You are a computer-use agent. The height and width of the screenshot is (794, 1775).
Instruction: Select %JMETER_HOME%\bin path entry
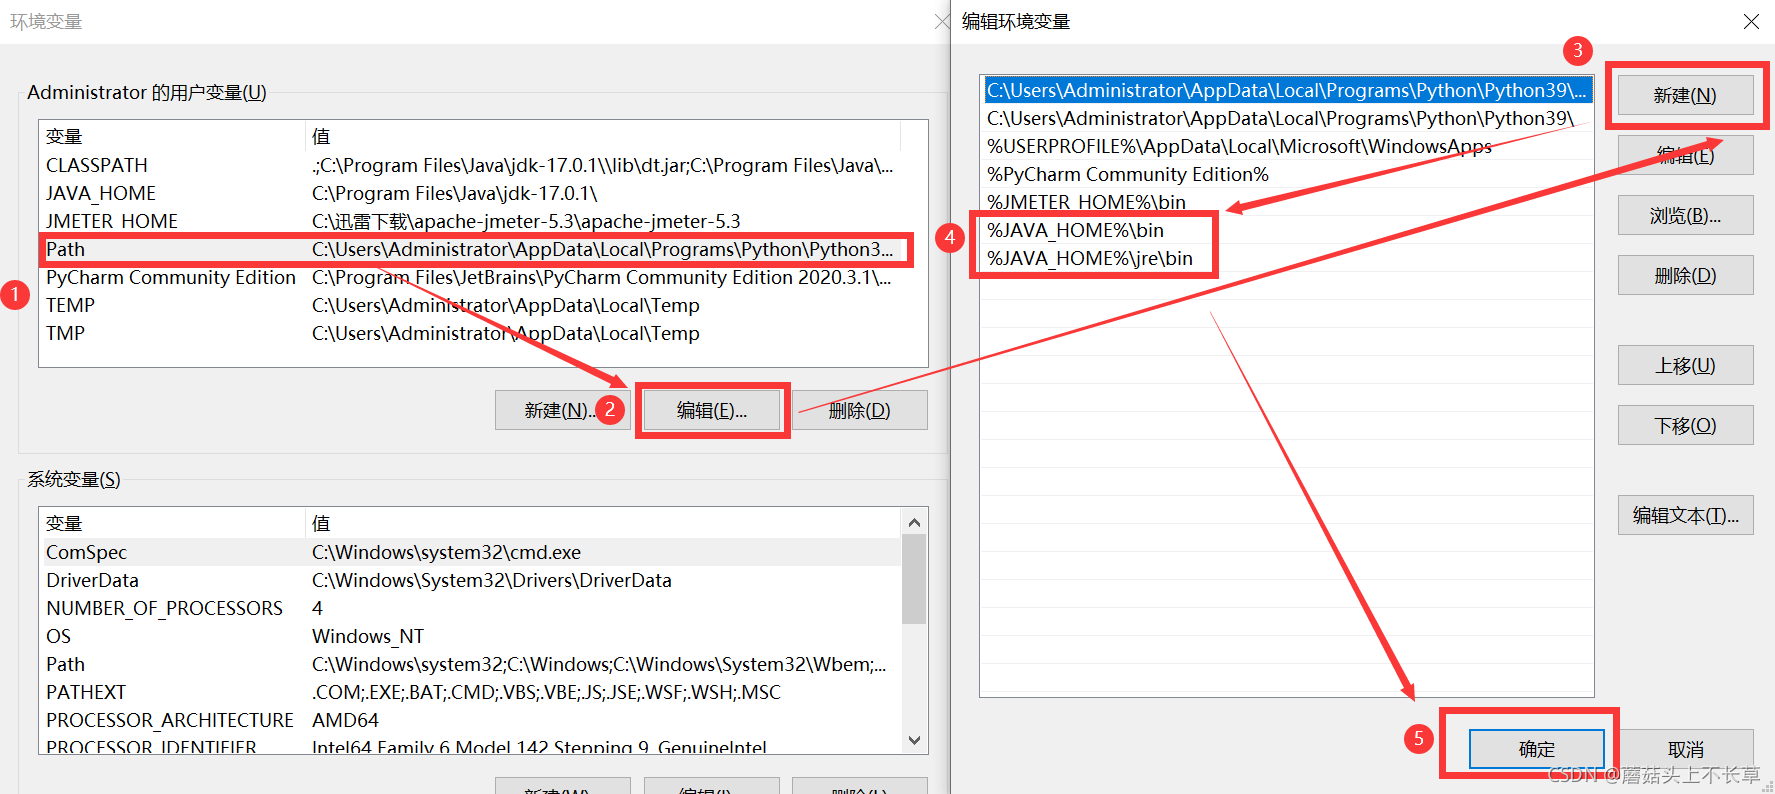(1287, 202)
